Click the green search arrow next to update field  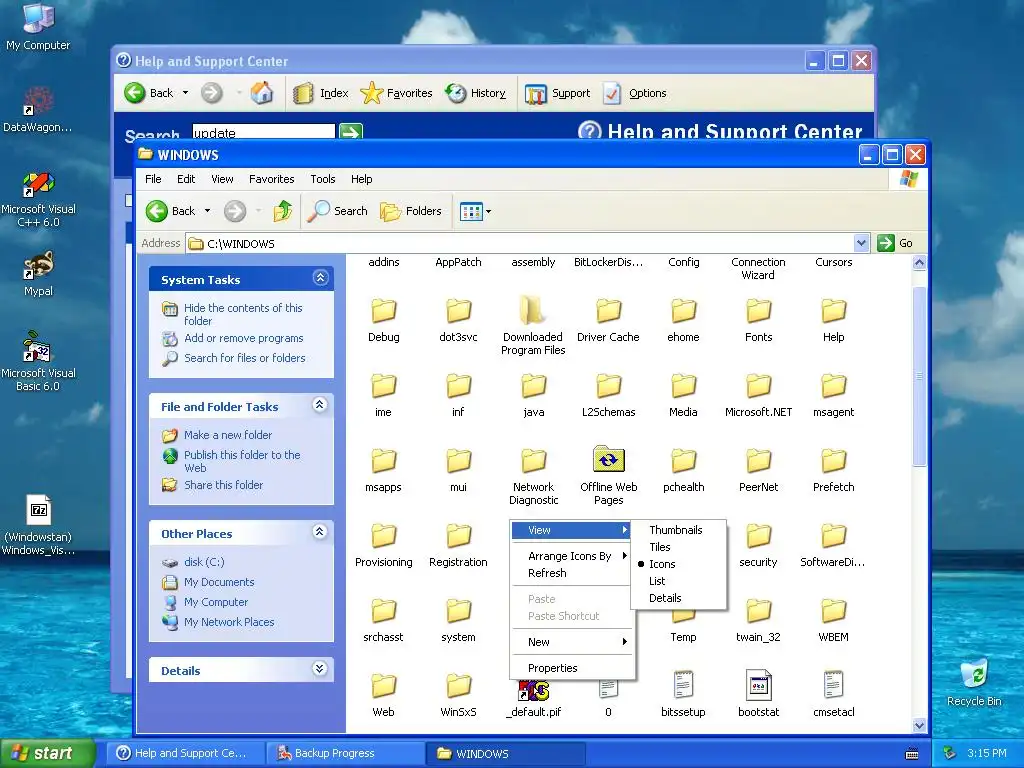tap(351, 133)
